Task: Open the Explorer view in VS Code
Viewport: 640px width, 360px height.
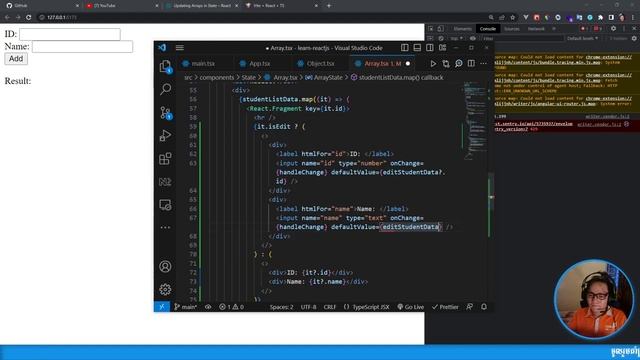Action: click(x=165, y=66)
